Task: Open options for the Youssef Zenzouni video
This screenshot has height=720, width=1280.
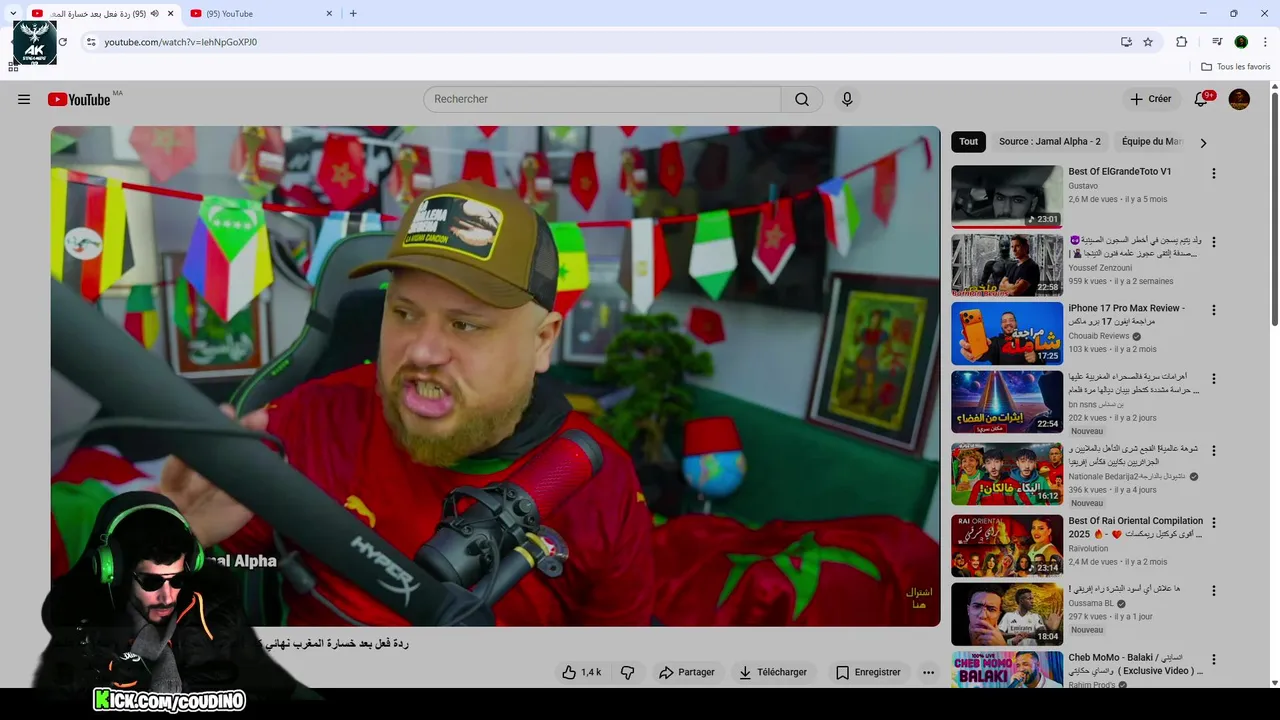Action: [1214, 242]
